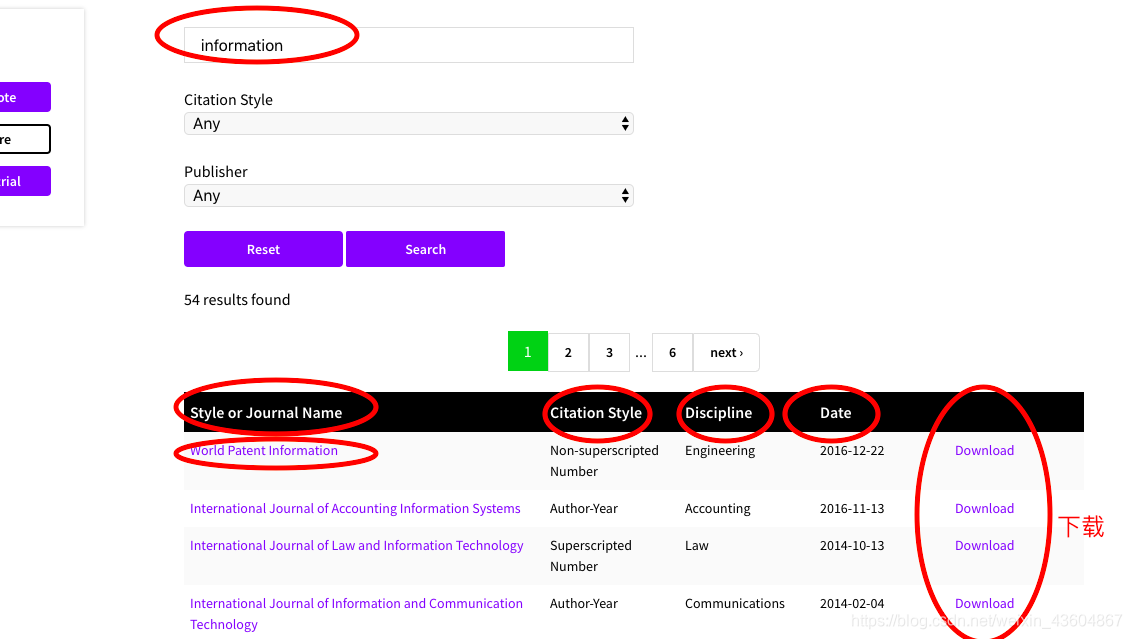
Task: Click the next page button
Action: click(x=726, y=352)
